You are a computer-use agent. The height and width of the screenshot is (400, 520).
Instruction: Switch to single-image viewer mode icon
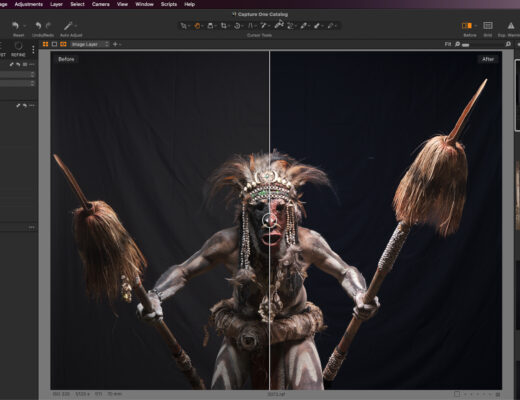54,44
